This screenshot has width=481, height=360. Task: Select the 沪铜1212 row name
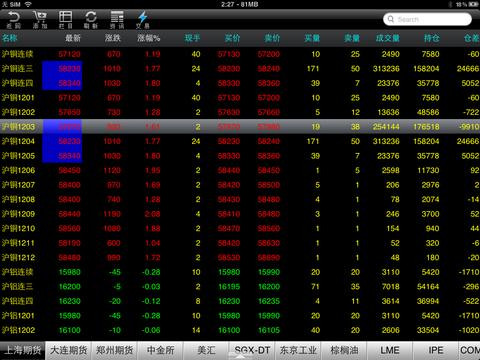[18, 257]
